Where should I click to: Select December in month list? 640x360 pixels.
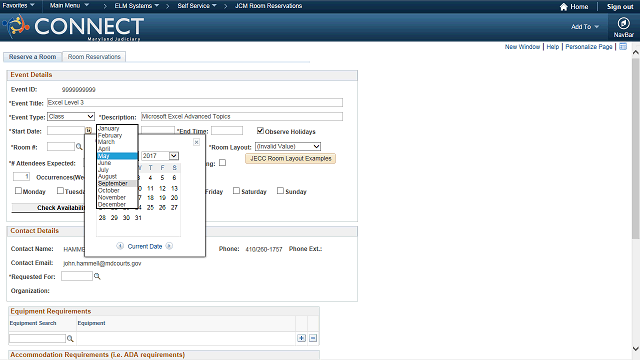coord(117,204)
